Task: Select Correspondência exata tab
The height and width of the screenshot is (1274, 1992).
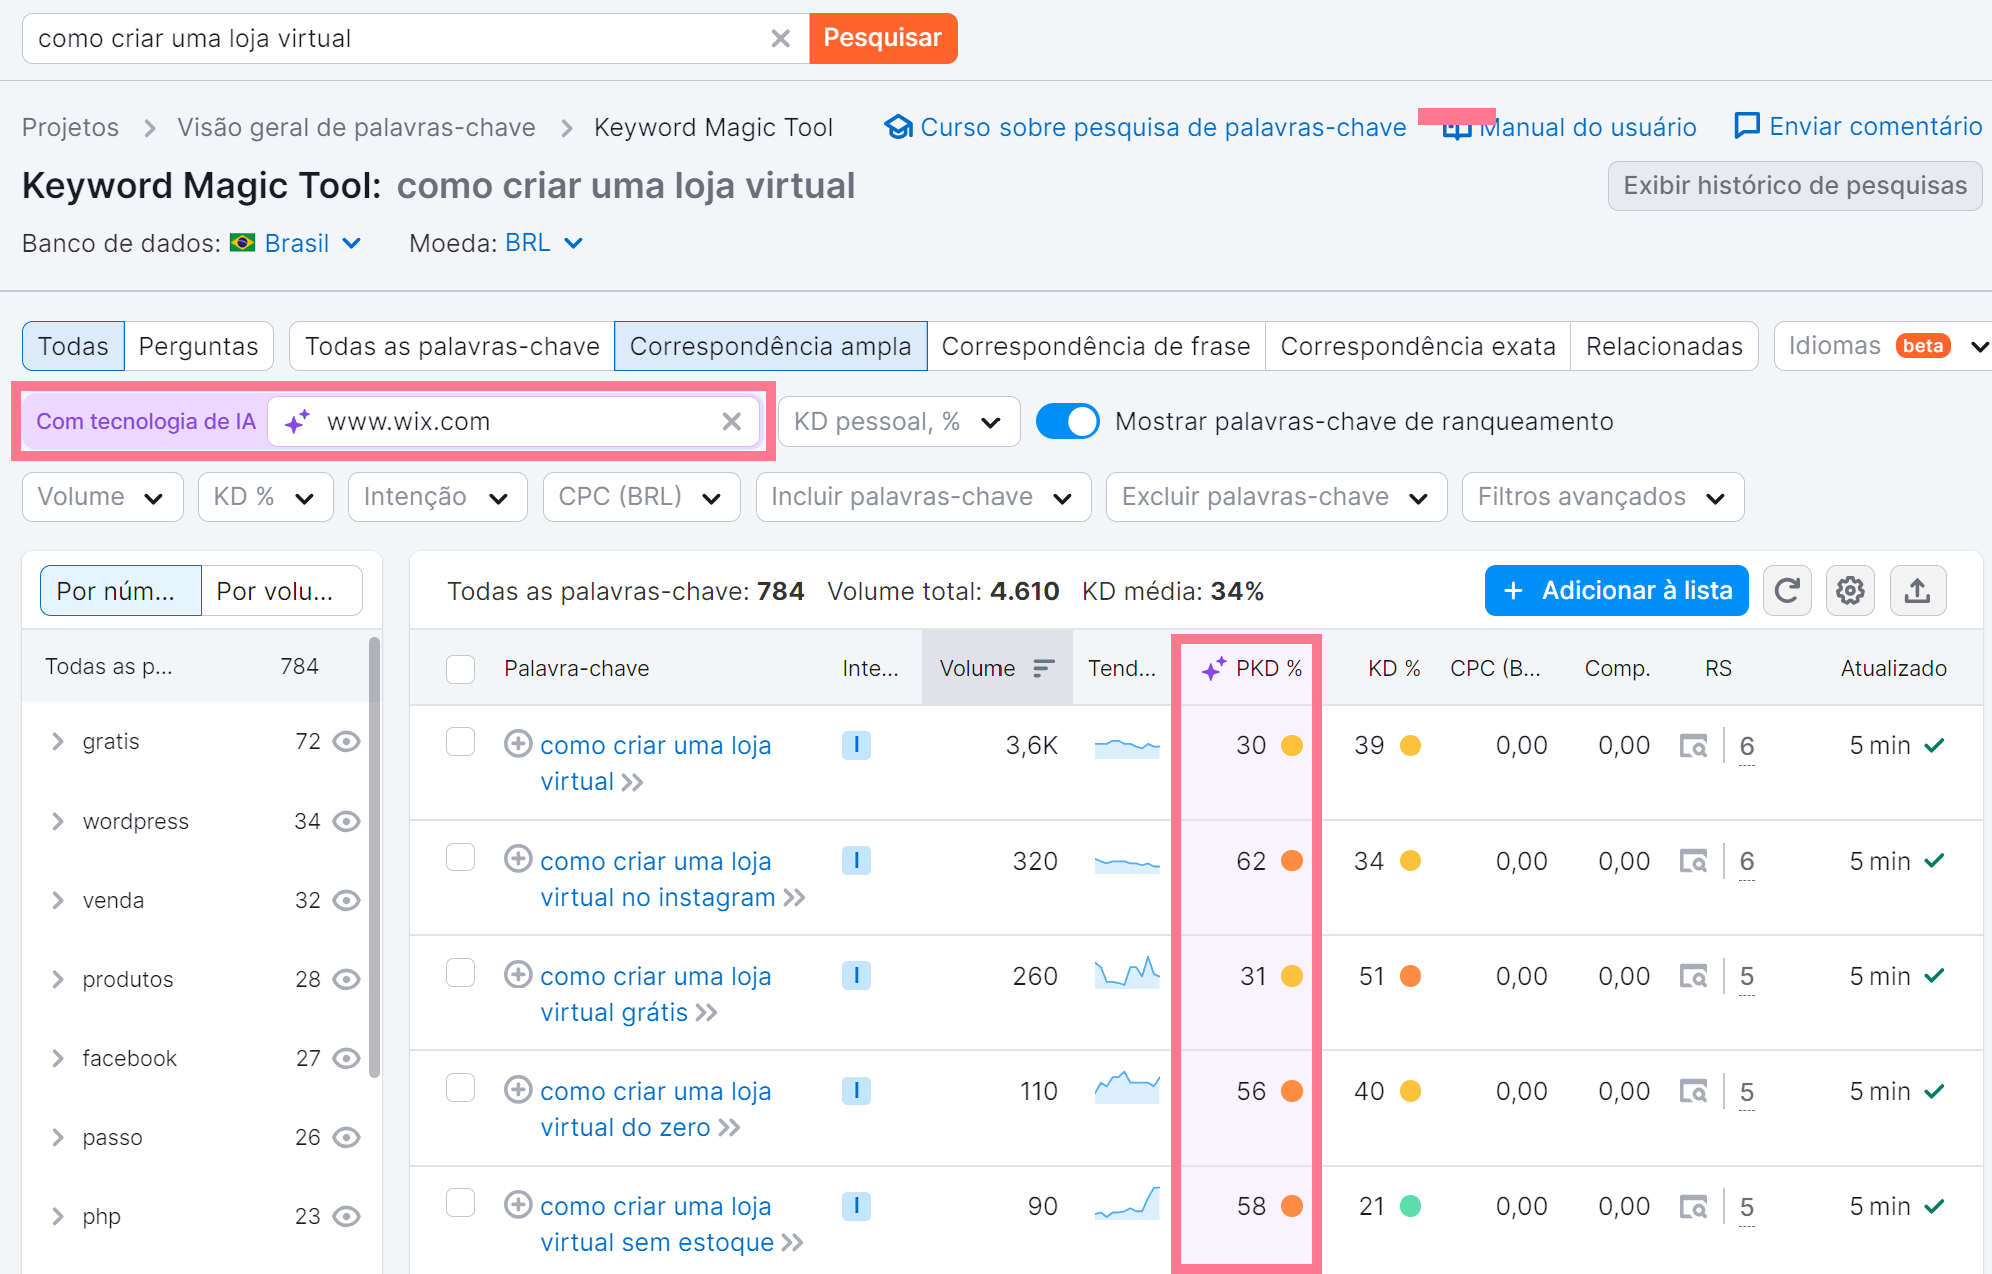Action: click(x=1418, y=346)
